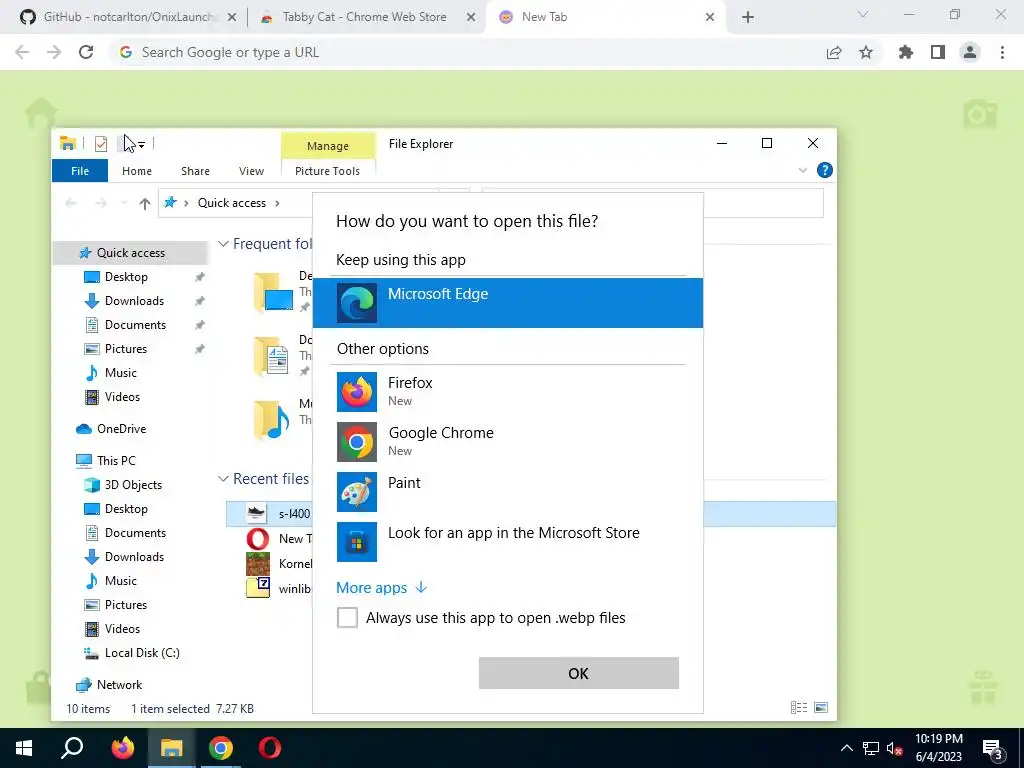This screenshot has width=1024, height=768.
Task: Choose Firefox to open the file
Action: [x=507, y=392]
